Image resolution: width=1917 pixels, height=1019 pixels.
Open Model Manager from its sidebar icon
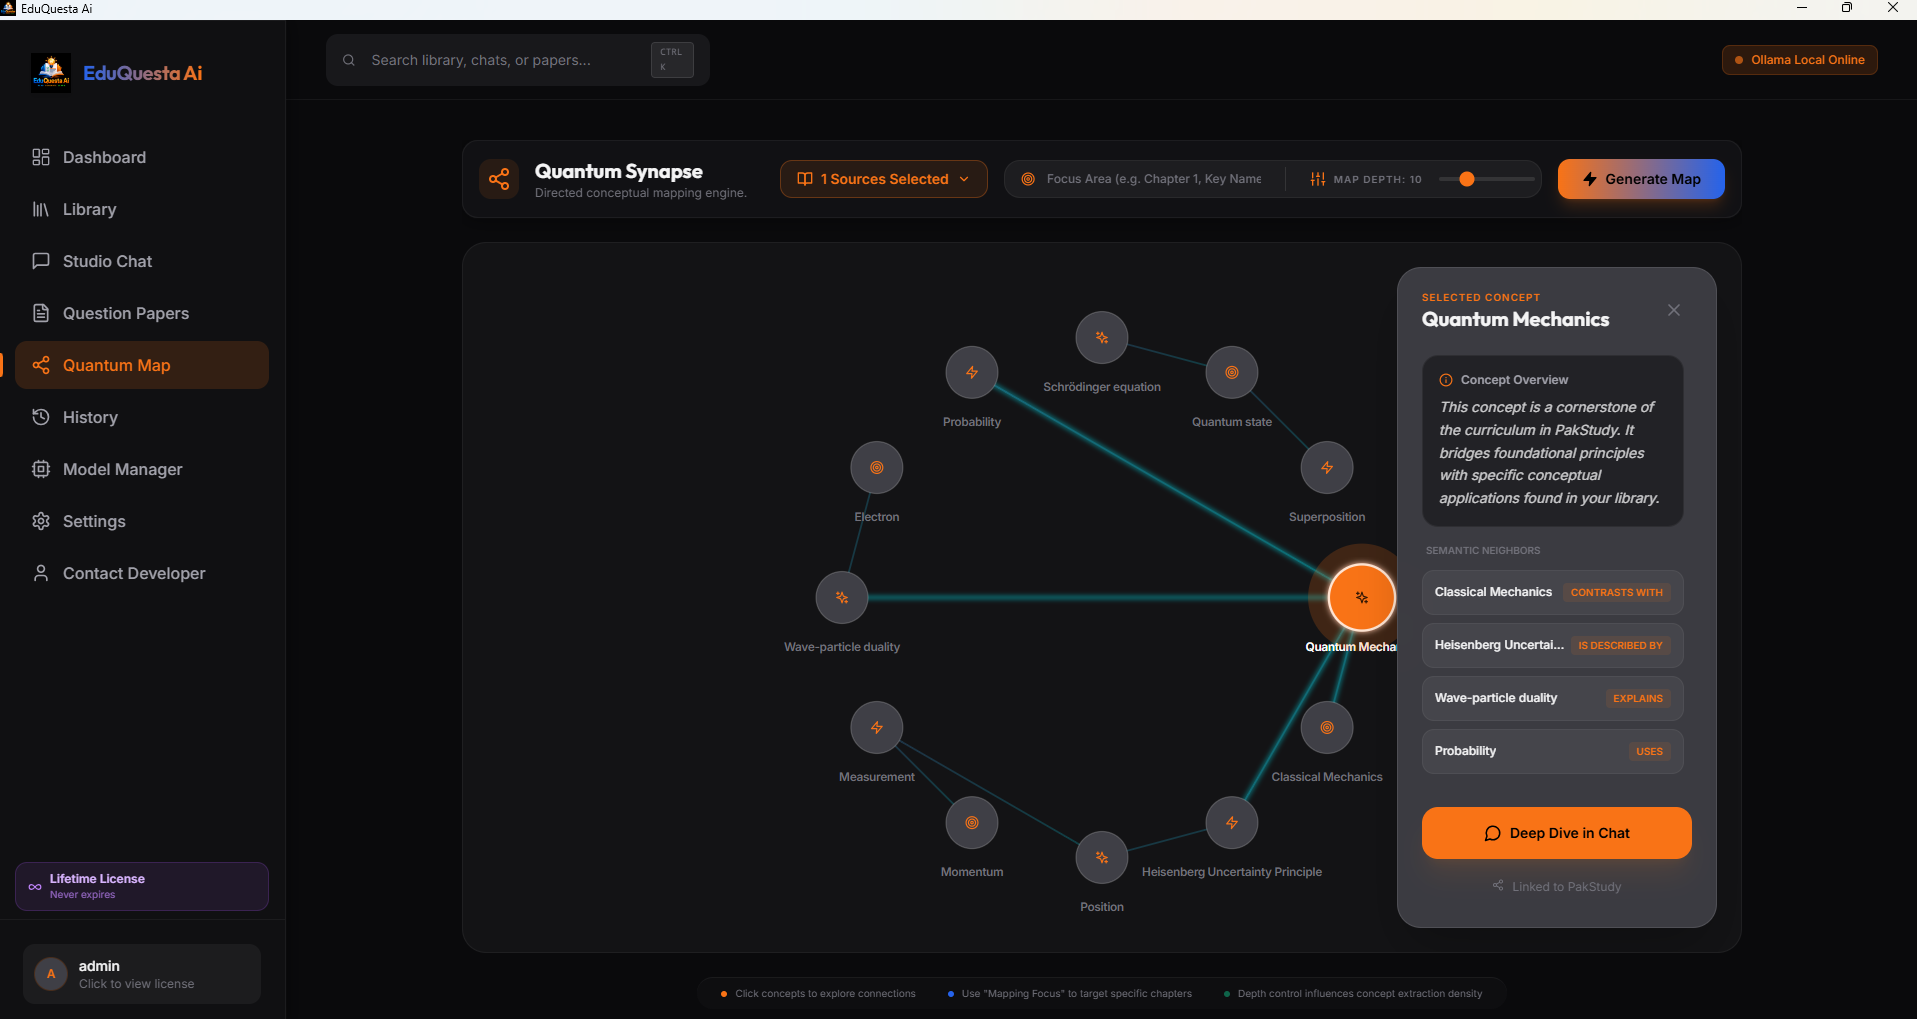40,469
